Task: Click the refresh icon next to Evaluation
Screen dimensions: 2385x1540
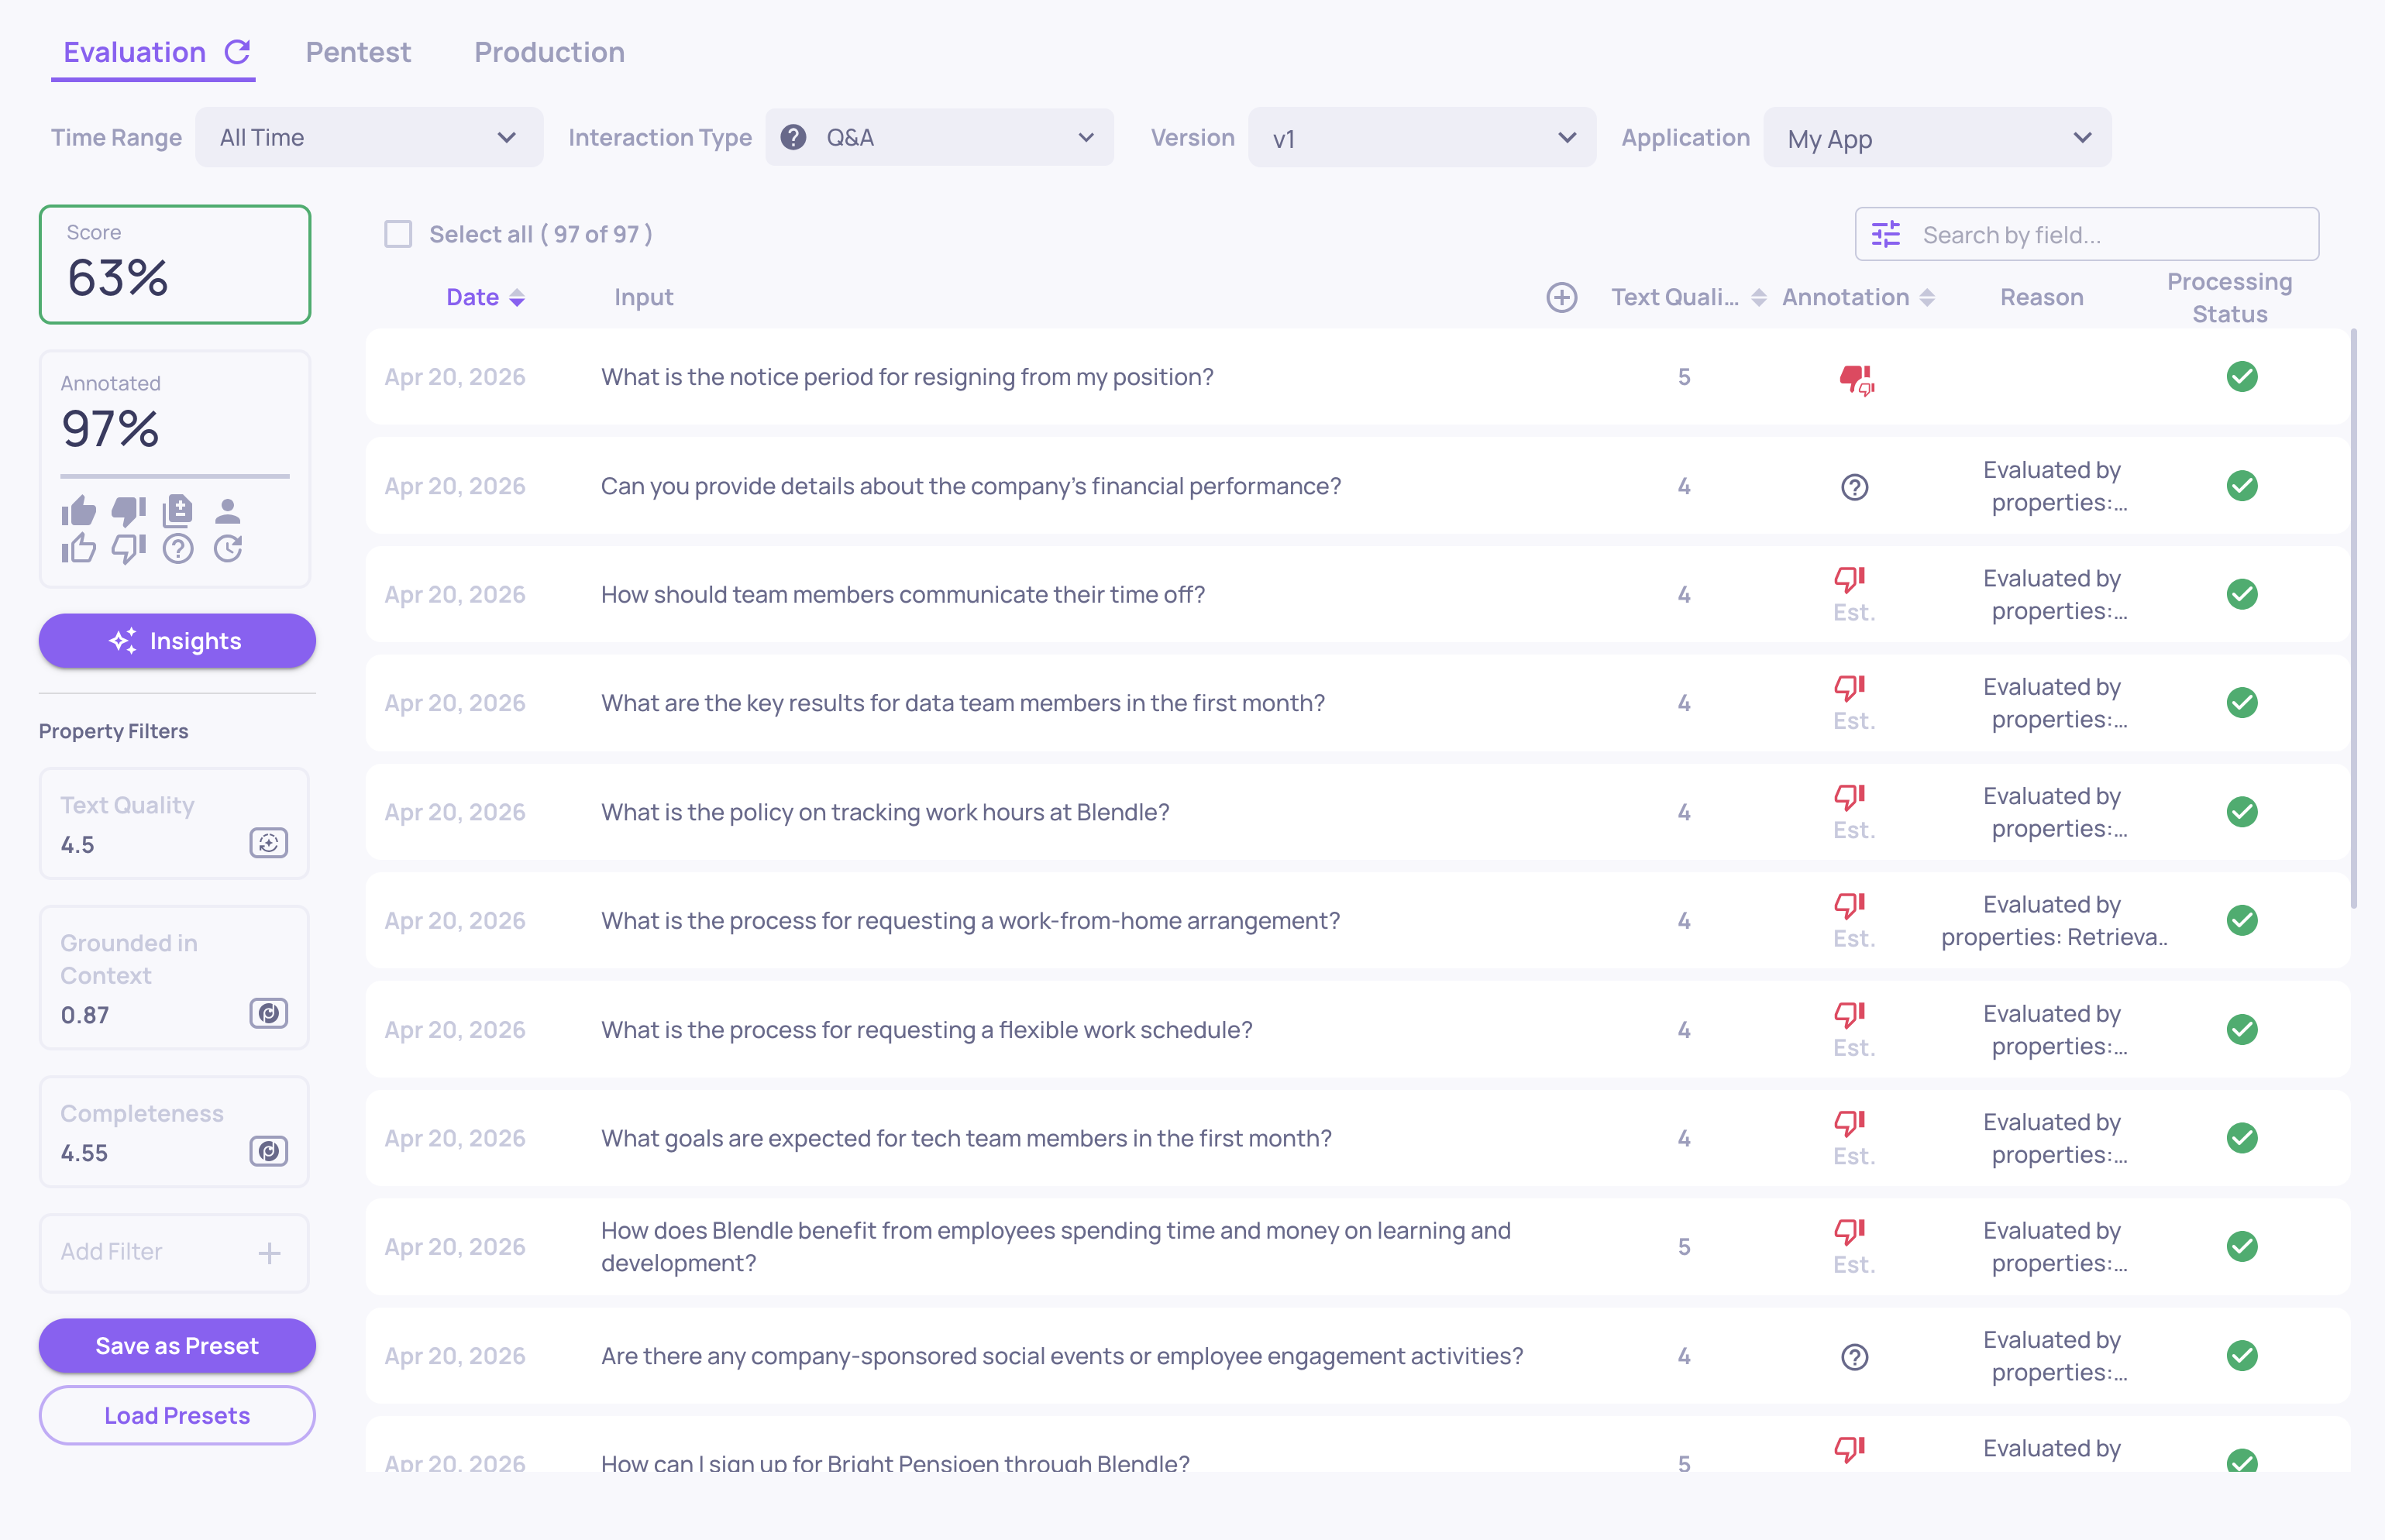Action: [237, 52]
